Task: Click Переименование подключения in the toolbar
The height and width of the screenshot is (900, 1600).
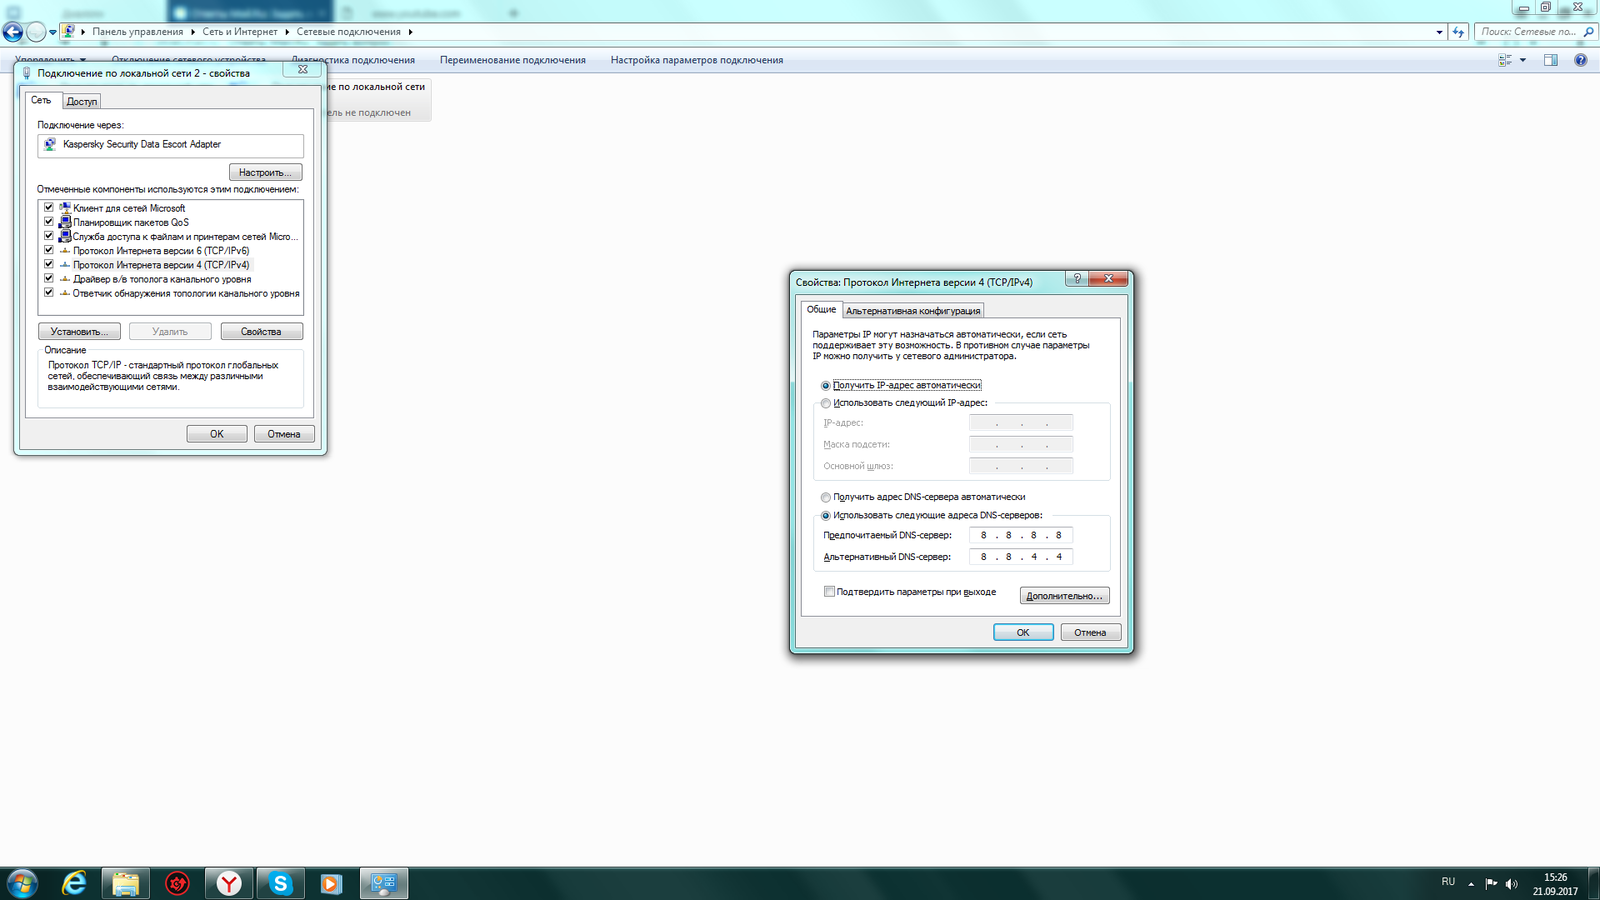Action: pyautogui.click(x=513, y=60)
